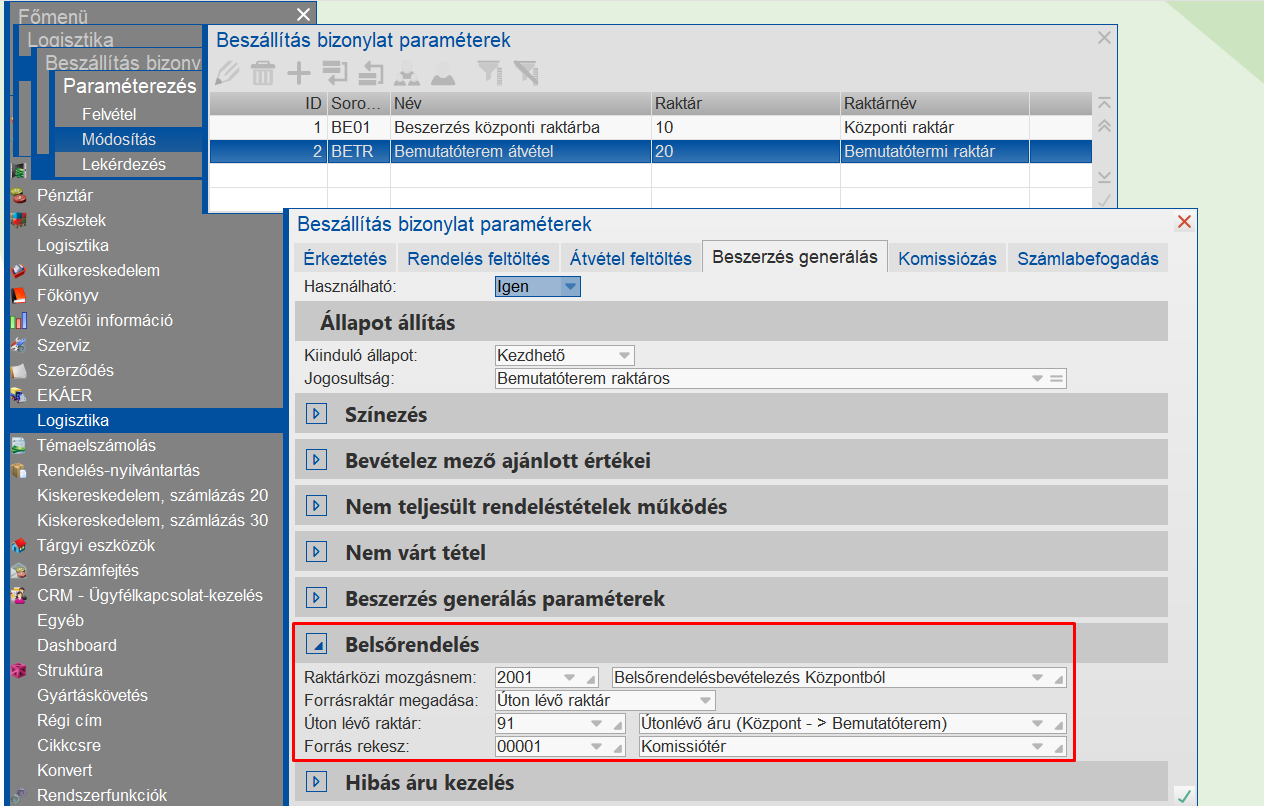The height and width of the screenshot is (806, 1264).
Task: Switch to the Komissiózás tab
Action: (x=946, y=257)
